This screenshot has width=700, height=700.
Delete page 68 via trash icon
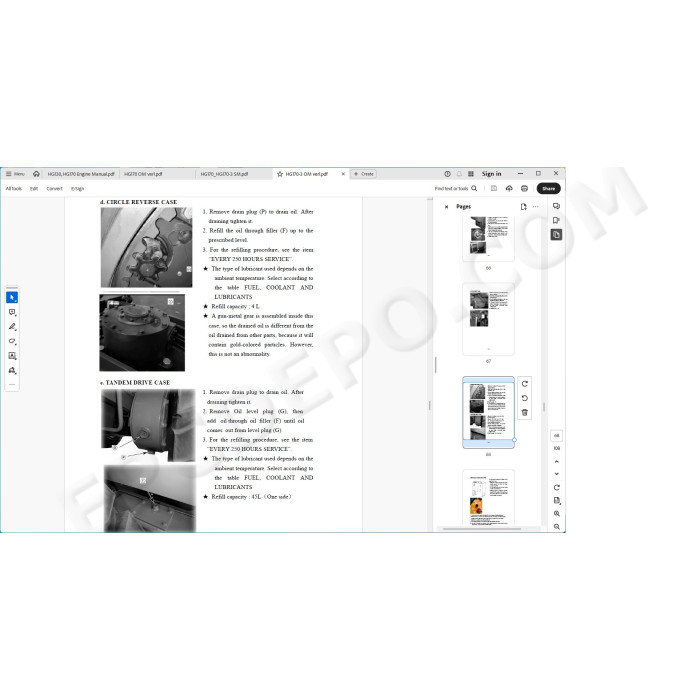525,412
